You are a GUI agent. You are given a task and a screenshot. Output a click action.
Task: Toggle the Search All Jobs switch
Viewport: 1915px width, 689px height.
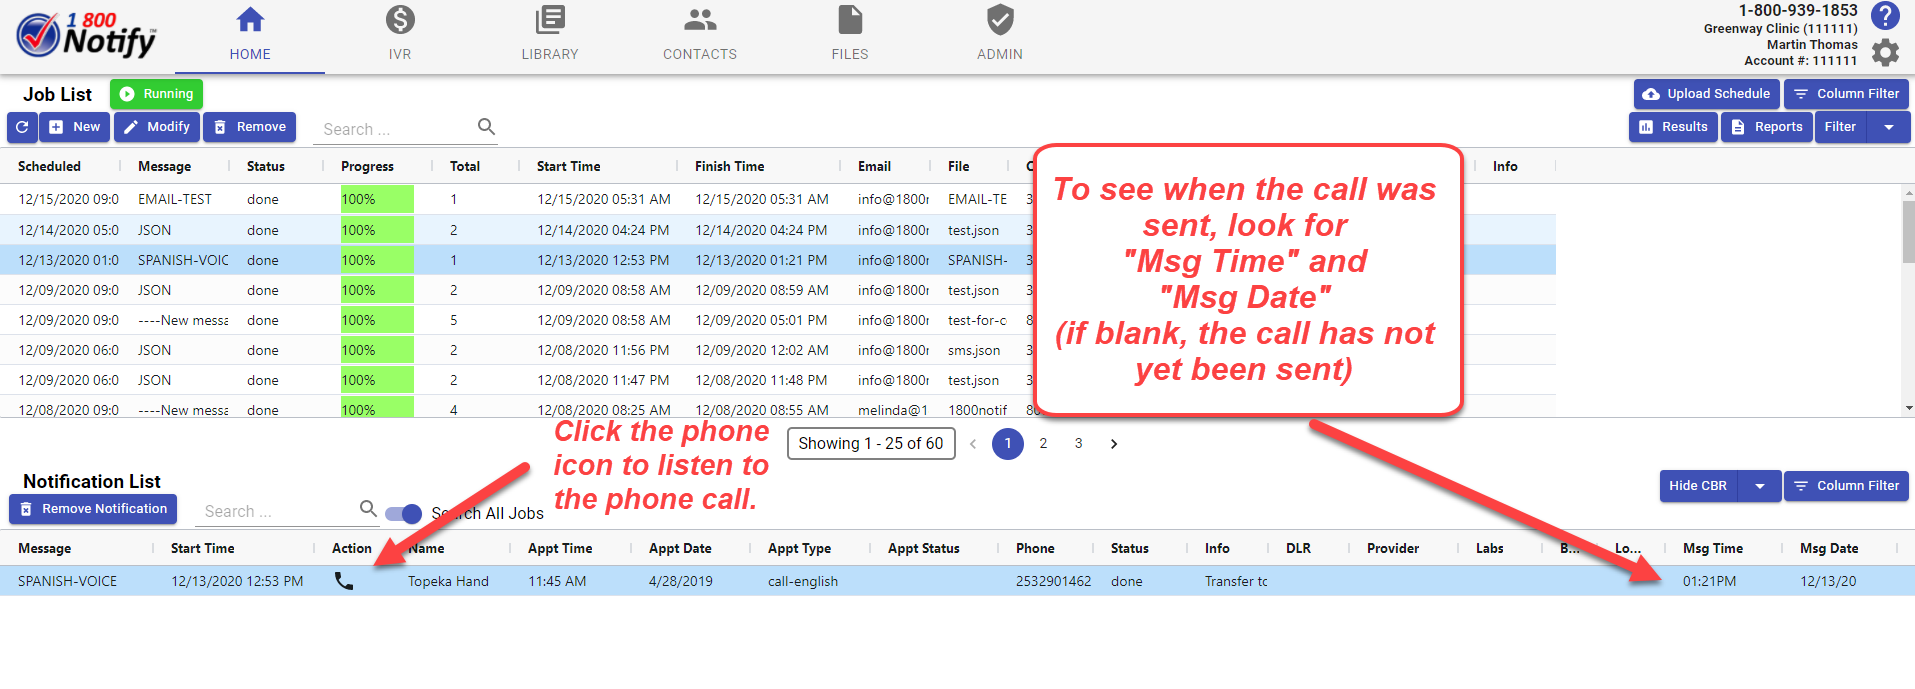(404, 514)
